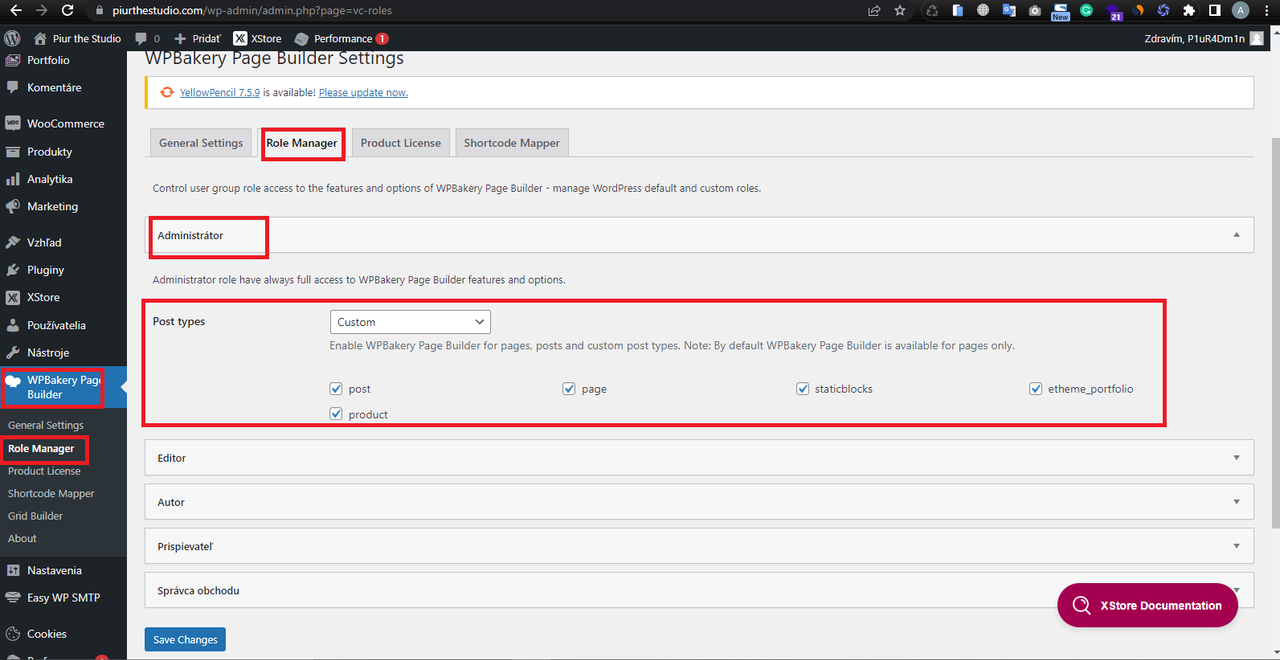1280x660 pixels.
Task: Open the Google Translate extension icon
Action: 1008,10
